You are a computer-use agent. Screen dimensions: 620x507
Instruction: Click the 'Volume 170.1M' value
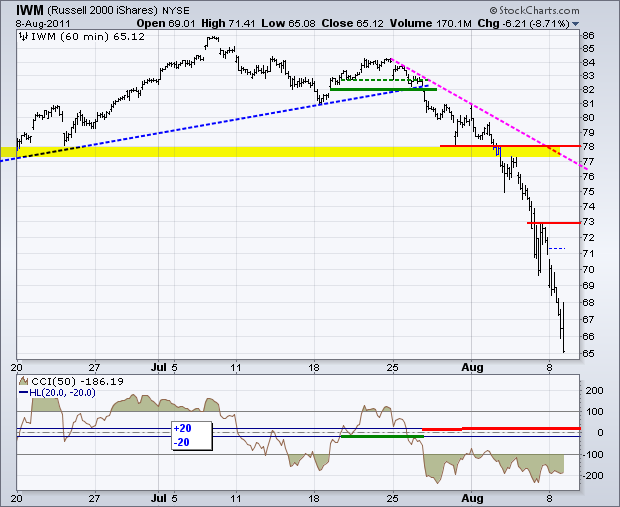[431, 23]
